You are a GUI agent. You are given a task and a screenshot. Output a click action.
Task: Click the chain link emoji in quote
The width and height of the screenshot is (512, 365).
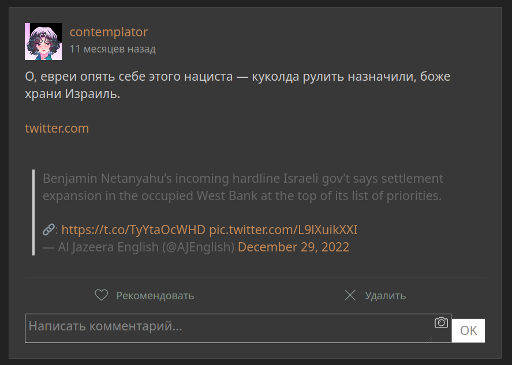pyautogui.click(x=49, y=230)
